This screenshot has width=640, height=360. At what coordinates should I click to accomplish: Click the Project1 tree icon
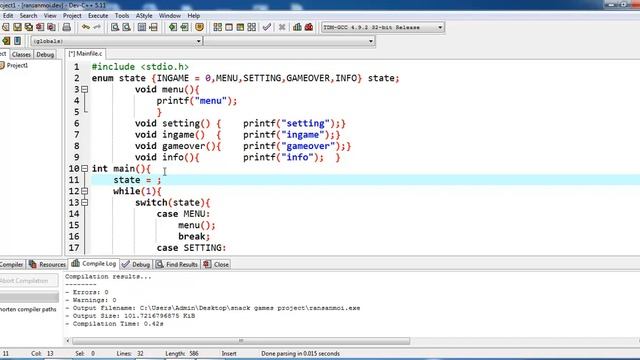[2, 65]
